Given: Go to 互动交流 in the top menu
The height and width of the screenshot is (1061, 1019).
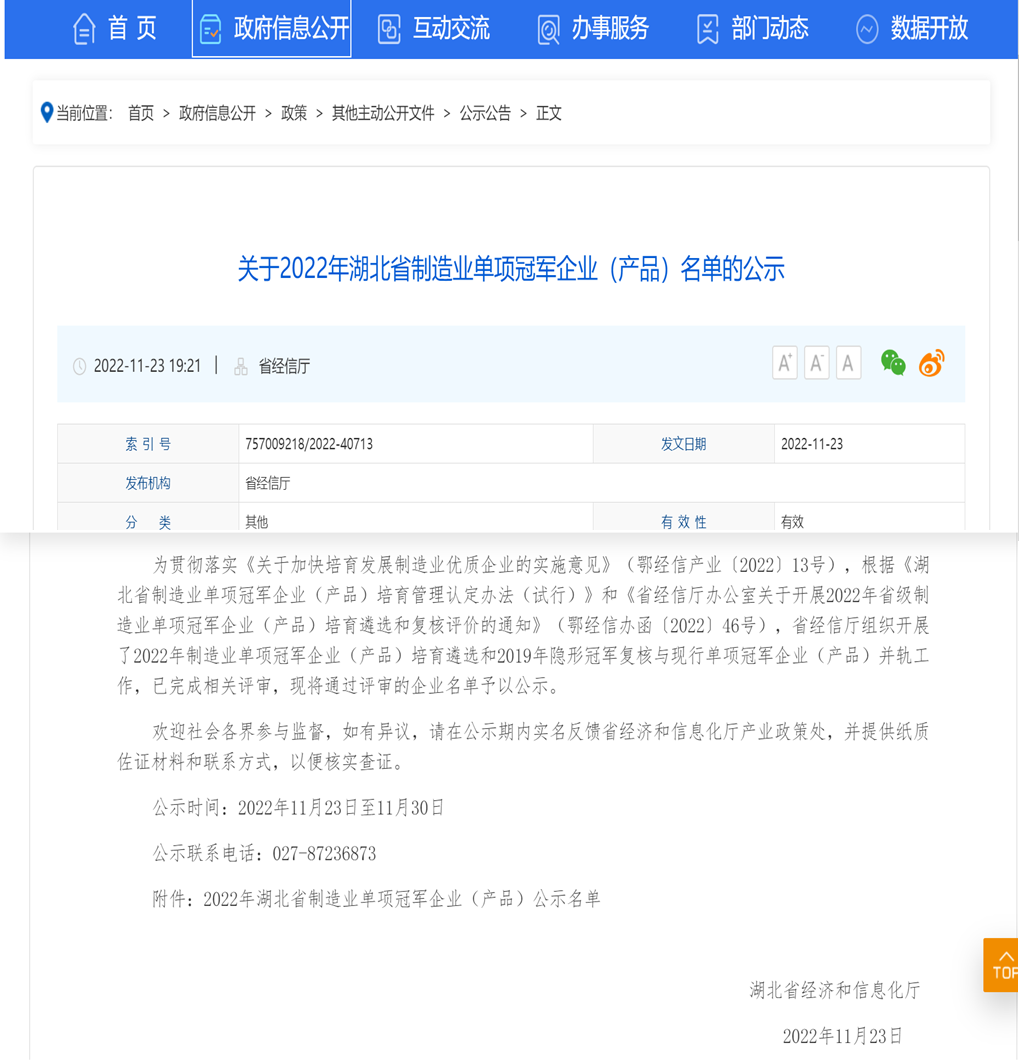Looking at the screenshot, I should [434, 29].
